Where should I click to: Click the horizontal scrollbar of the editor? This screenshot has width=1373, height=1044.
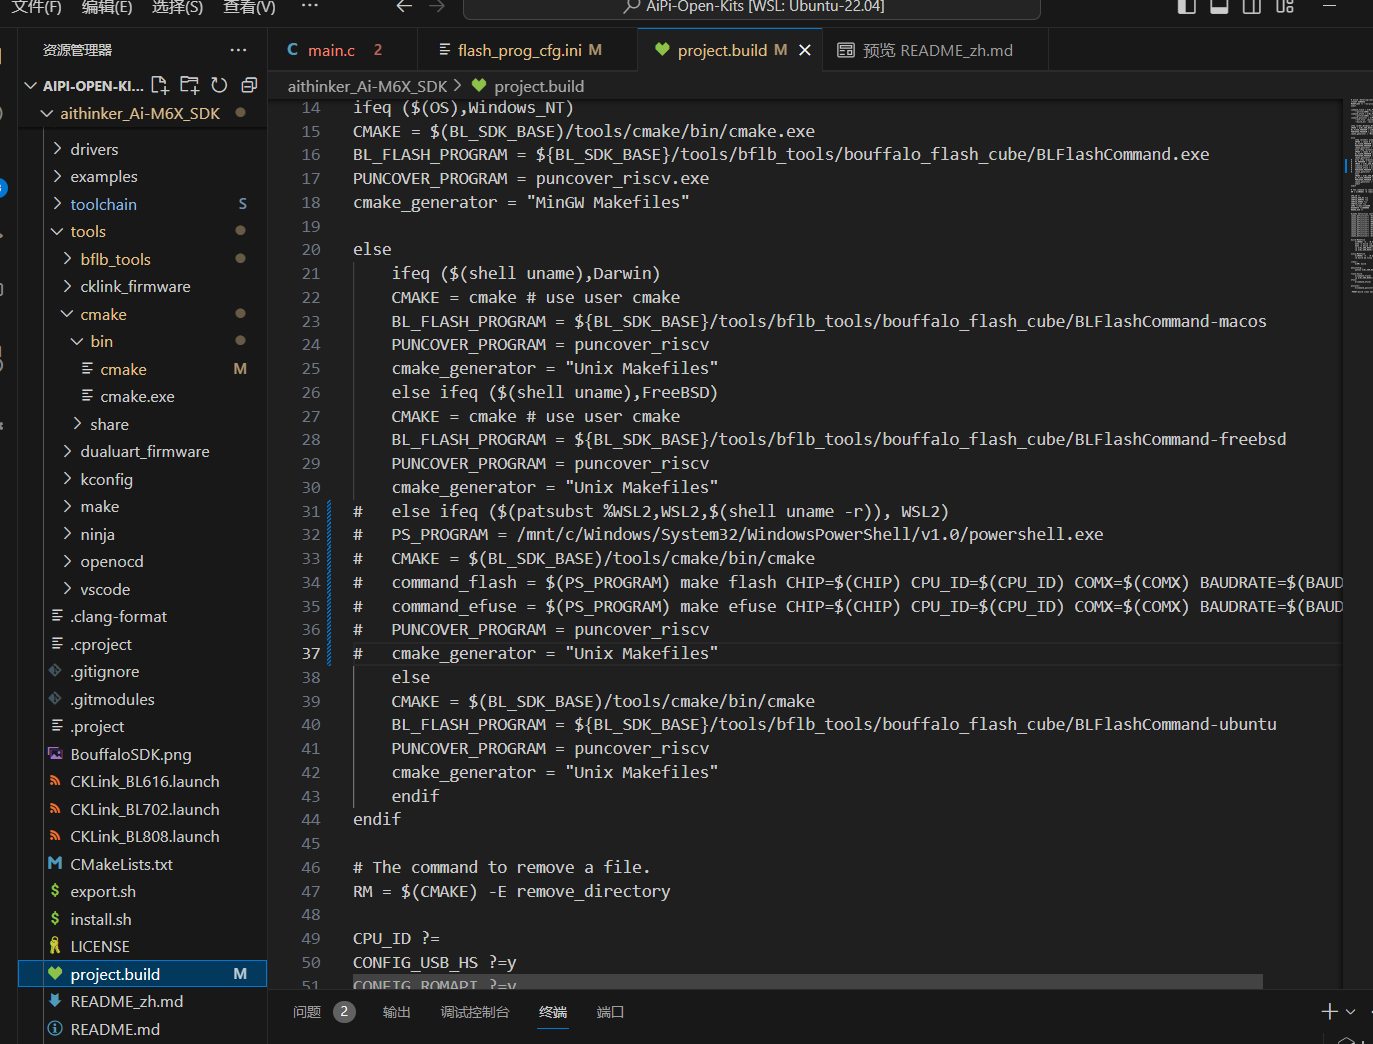pyautogui.click(x=808, y=983)
